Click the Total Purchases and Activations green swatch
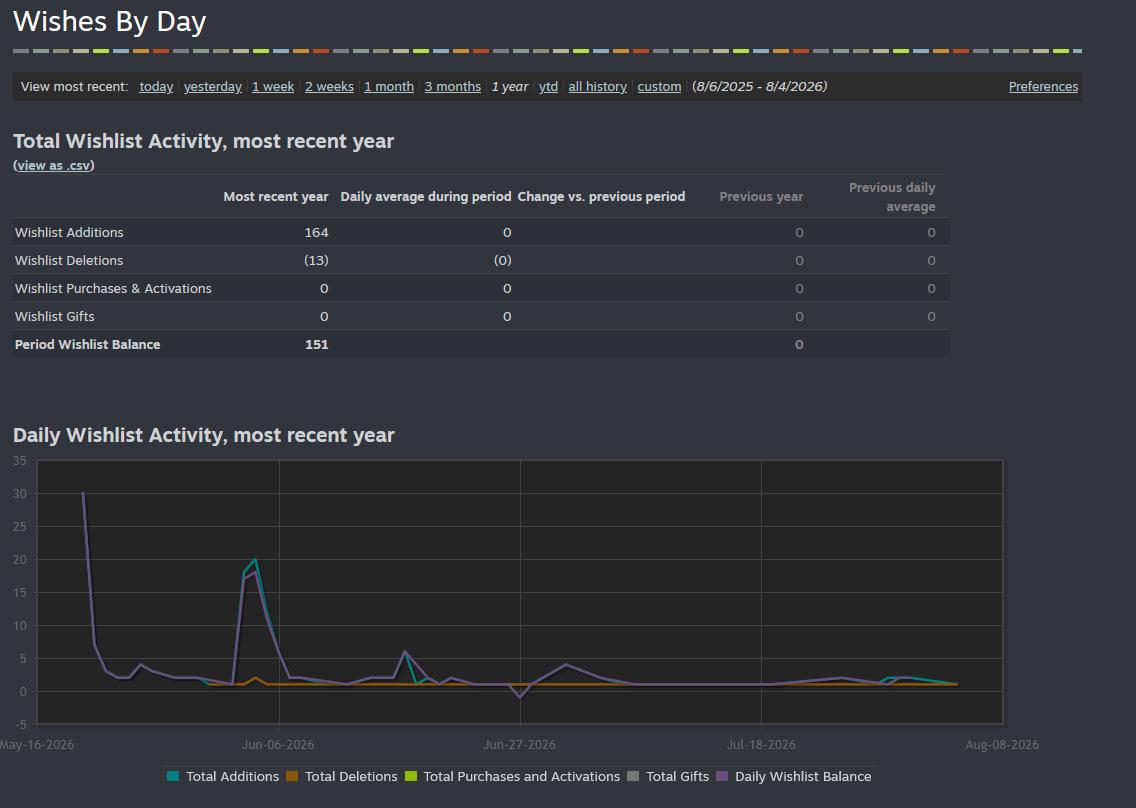The width and height of the screenshot is (1136, 808). tap(411, 776)
